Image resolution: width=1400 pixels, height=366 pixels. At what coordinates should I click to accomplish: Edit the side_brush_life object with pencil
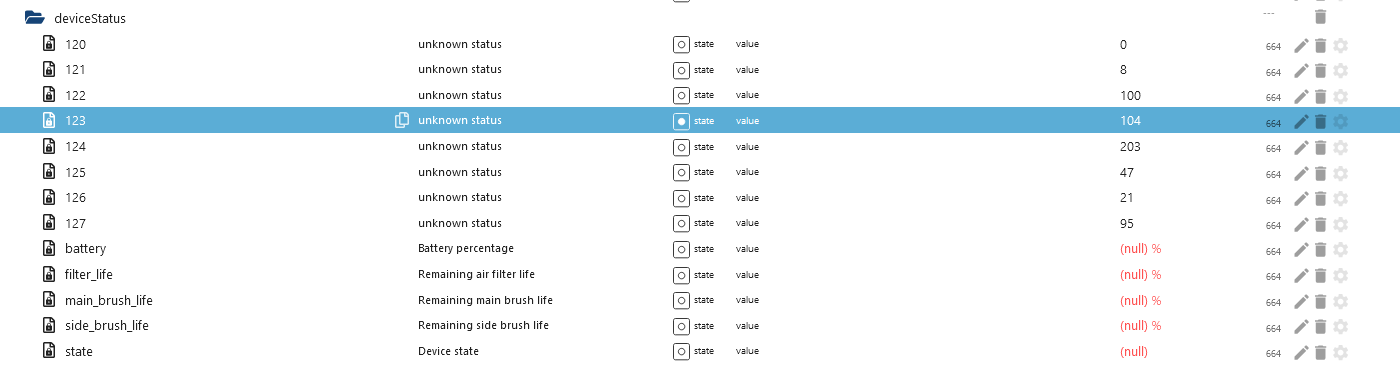1301,326
